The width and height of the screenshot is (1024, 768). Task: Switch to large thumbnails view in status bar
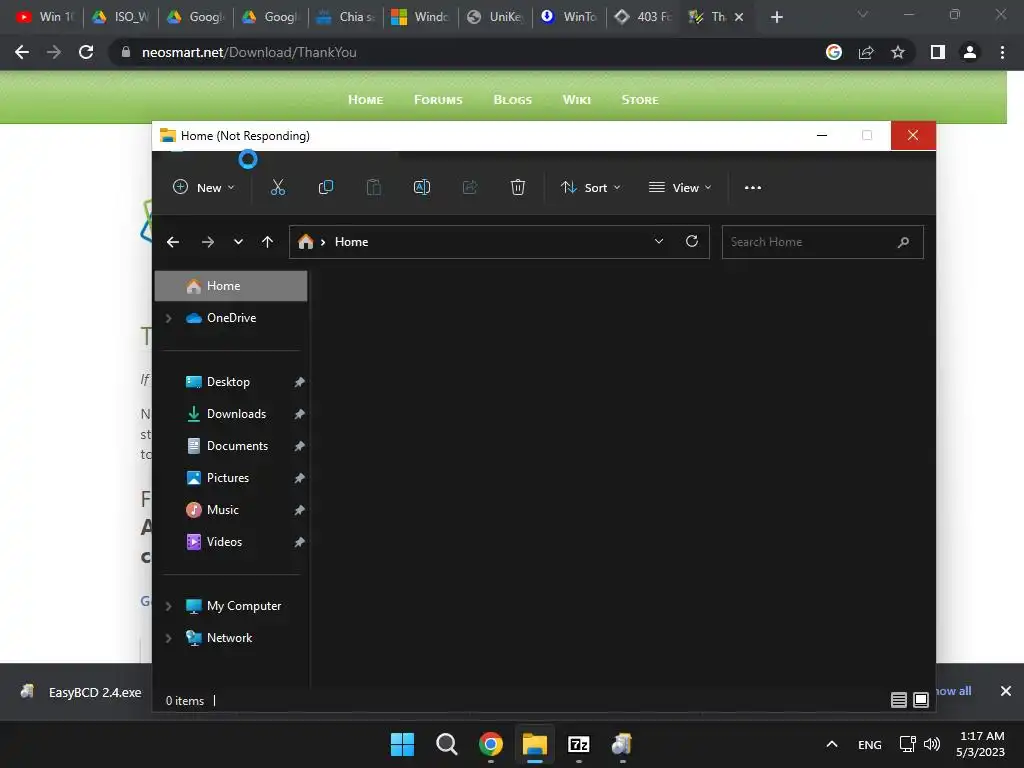click(921, 700)
